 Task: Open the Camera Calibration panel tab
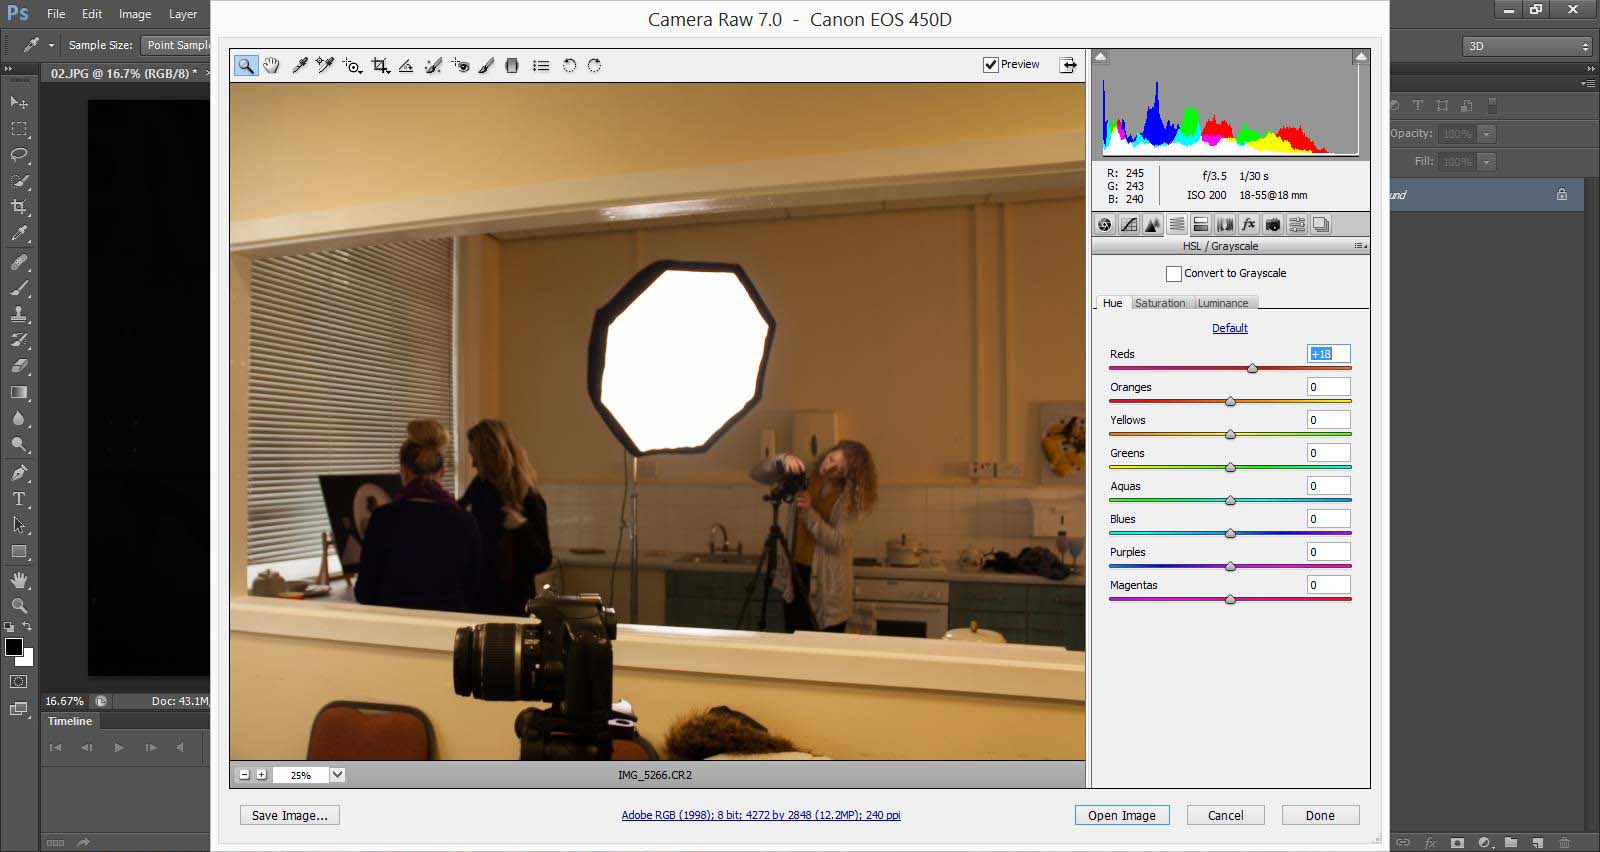[1272, 225]
